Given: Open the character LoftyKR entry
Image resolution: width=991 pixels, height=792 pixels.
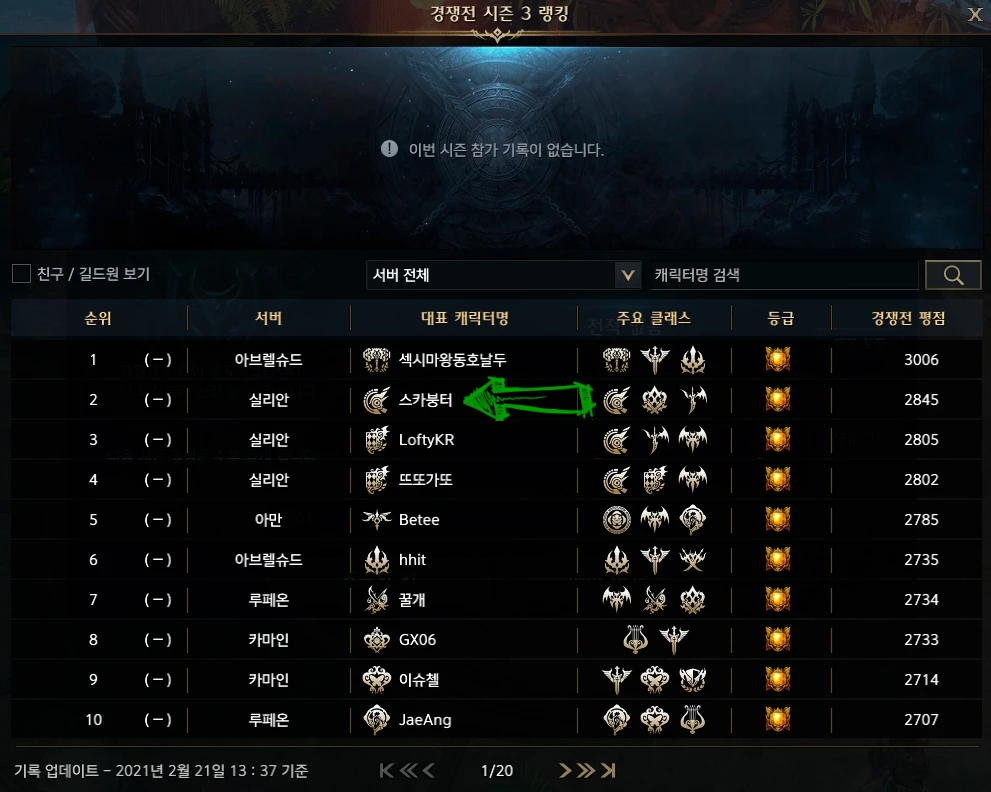Looking at the screenshot, I should tap(426, 440).
